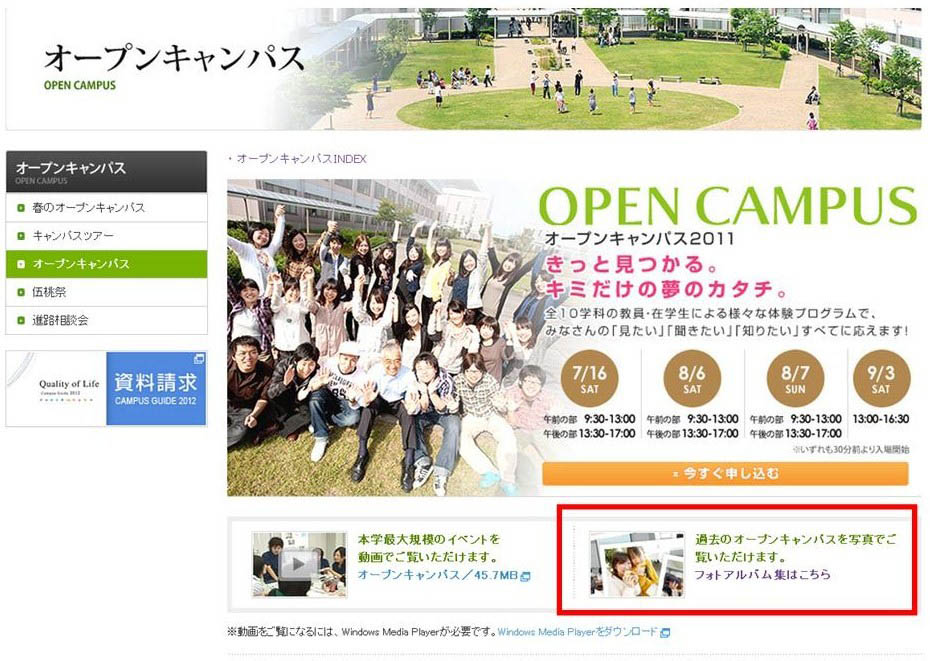Click the green bullet icon beside 春のオープンキャンパス
Image resolution: width=930 pixels, height=661 pixels.
tap(21, 208)
